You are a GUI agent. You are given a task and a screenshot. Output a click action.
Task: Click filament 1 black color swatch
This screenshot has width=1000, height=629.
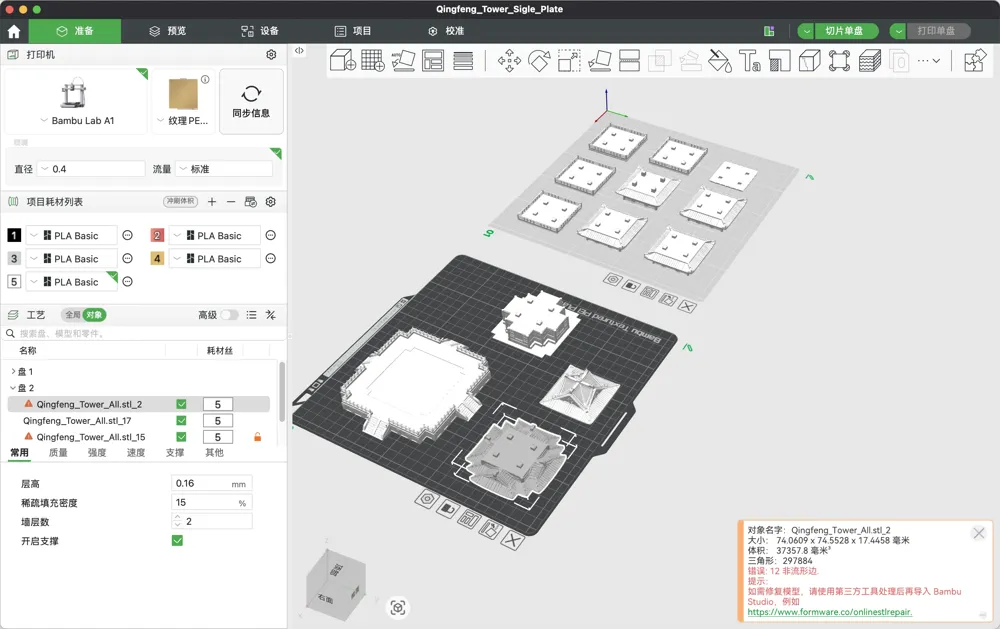click(x=14, y=235)
